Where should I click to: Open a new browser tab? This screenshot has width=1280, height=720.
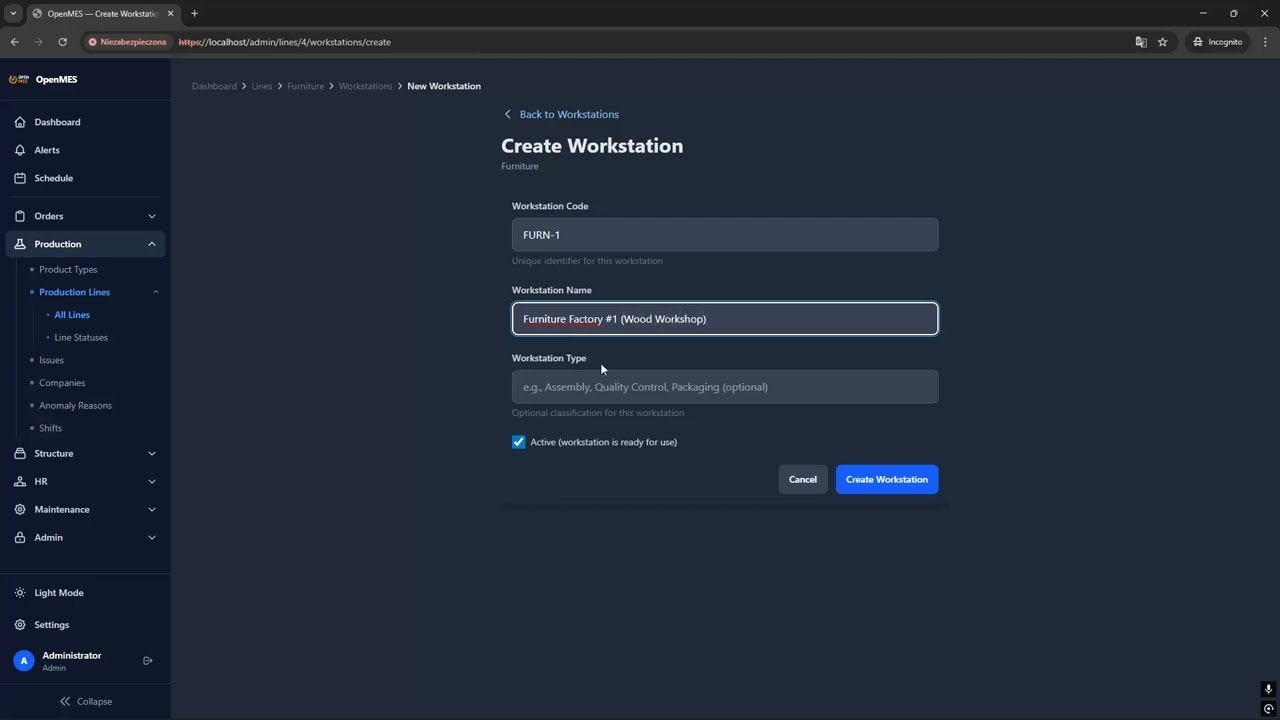click(194, 13)
